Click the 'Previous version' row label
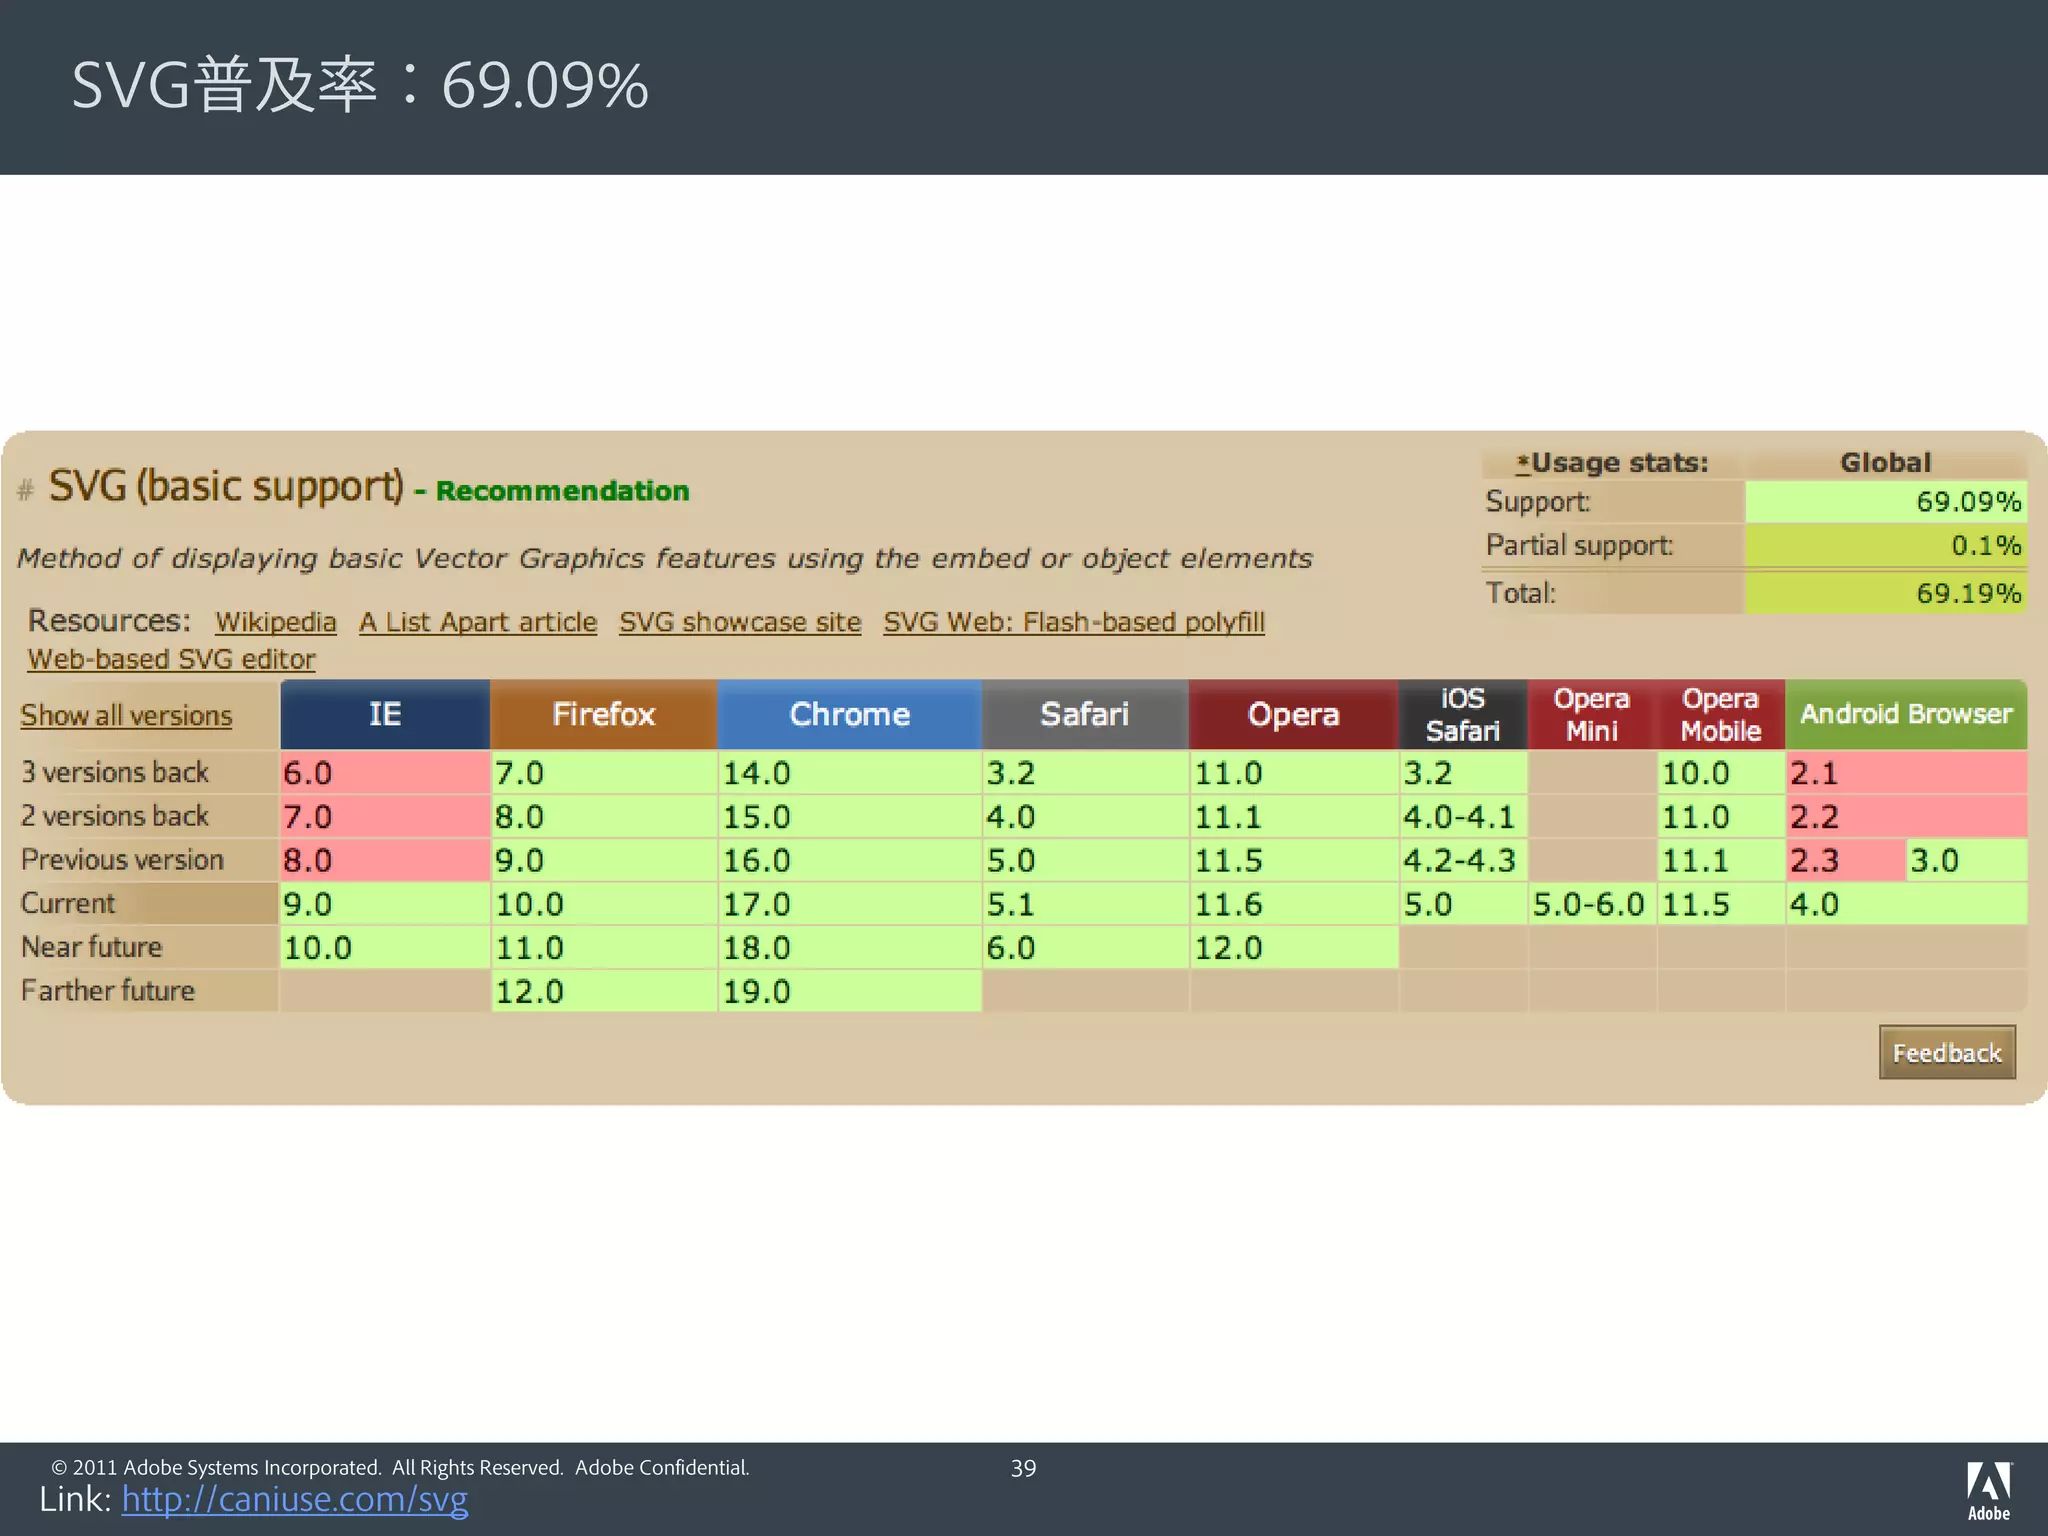Screen dimensions: 2048x1536 (122, 860)
